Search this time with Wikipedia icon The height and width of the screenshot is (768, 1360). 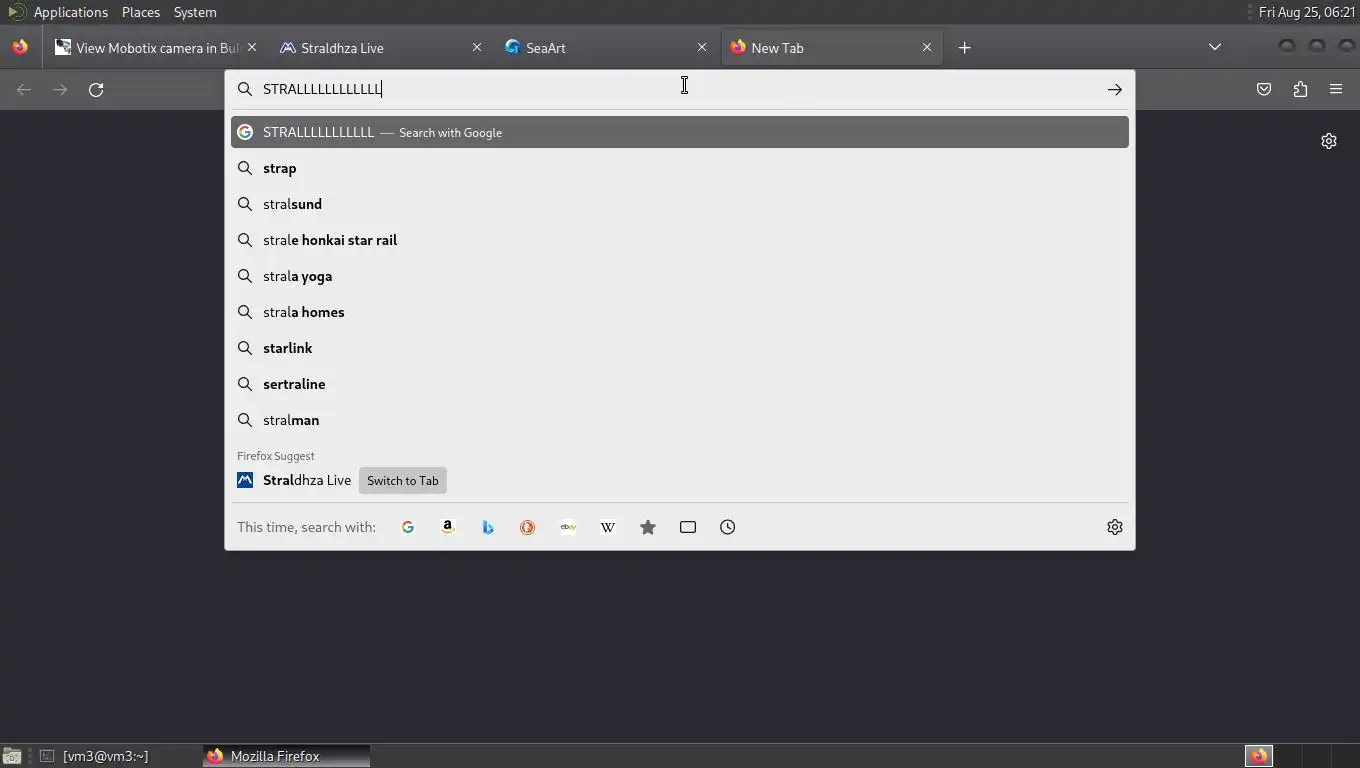[608, 527]
